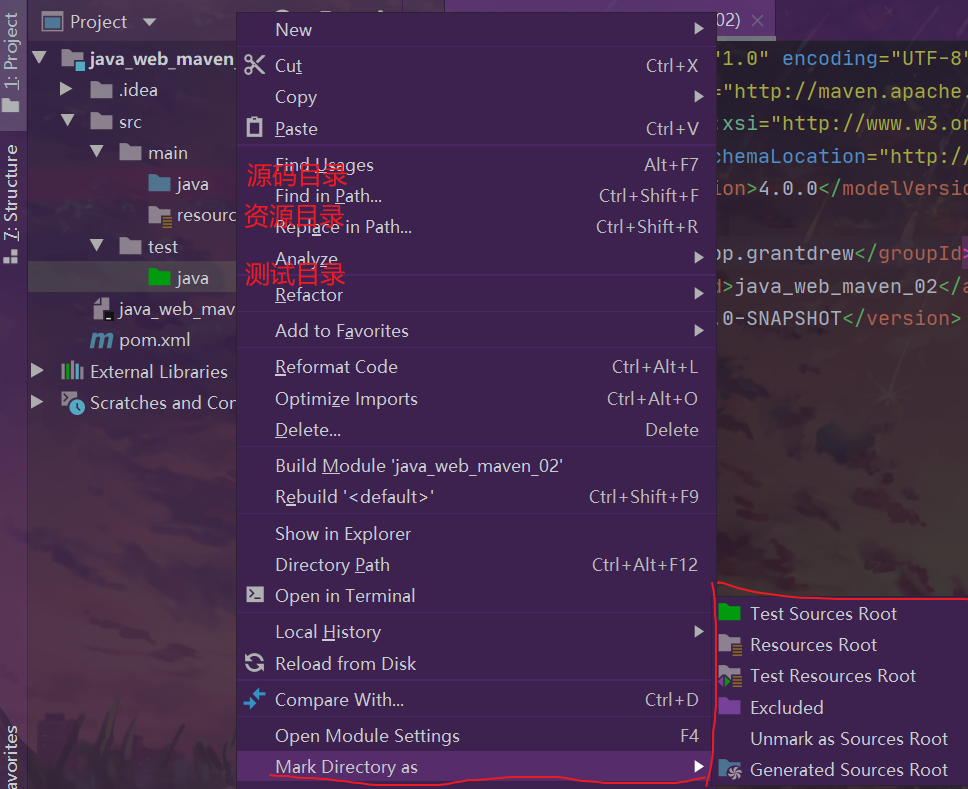This screenshot has height=789, width=968.
Task: Click the .idea folder icon
Action: pos(101,90)
